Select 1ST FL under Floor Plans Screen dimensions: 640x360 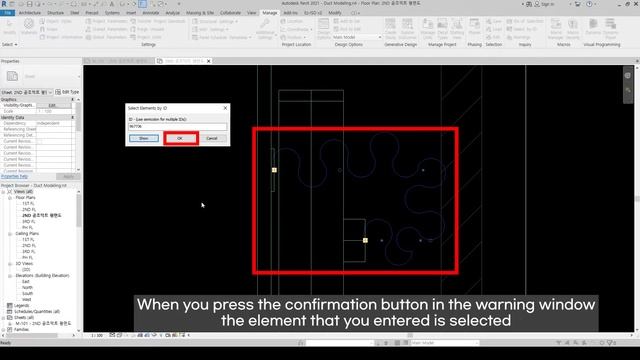(28, 203)
